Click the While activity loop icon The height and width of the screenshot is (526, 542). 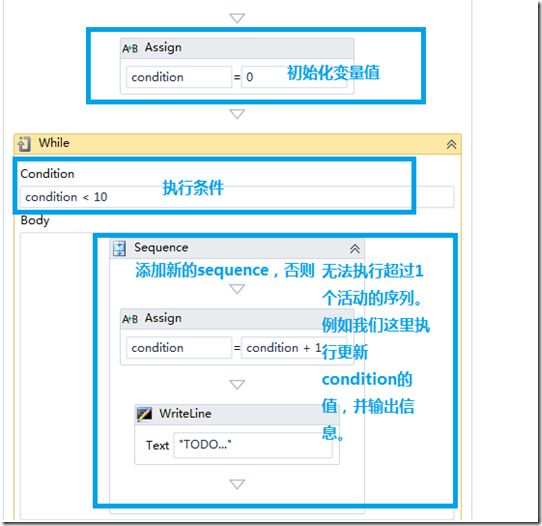click(x=24, y=144)
